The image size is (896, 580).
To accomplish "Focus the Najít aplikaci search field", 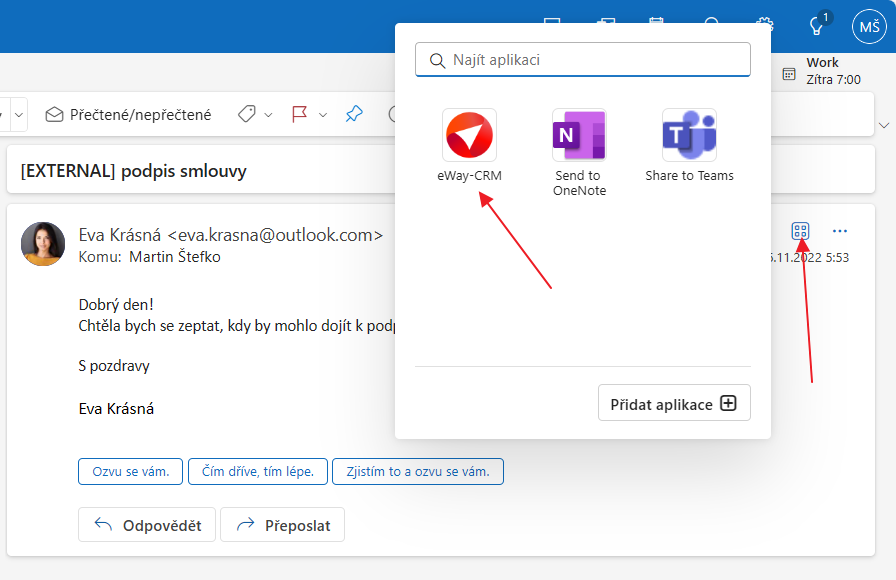I will click(x=583, y=59).
